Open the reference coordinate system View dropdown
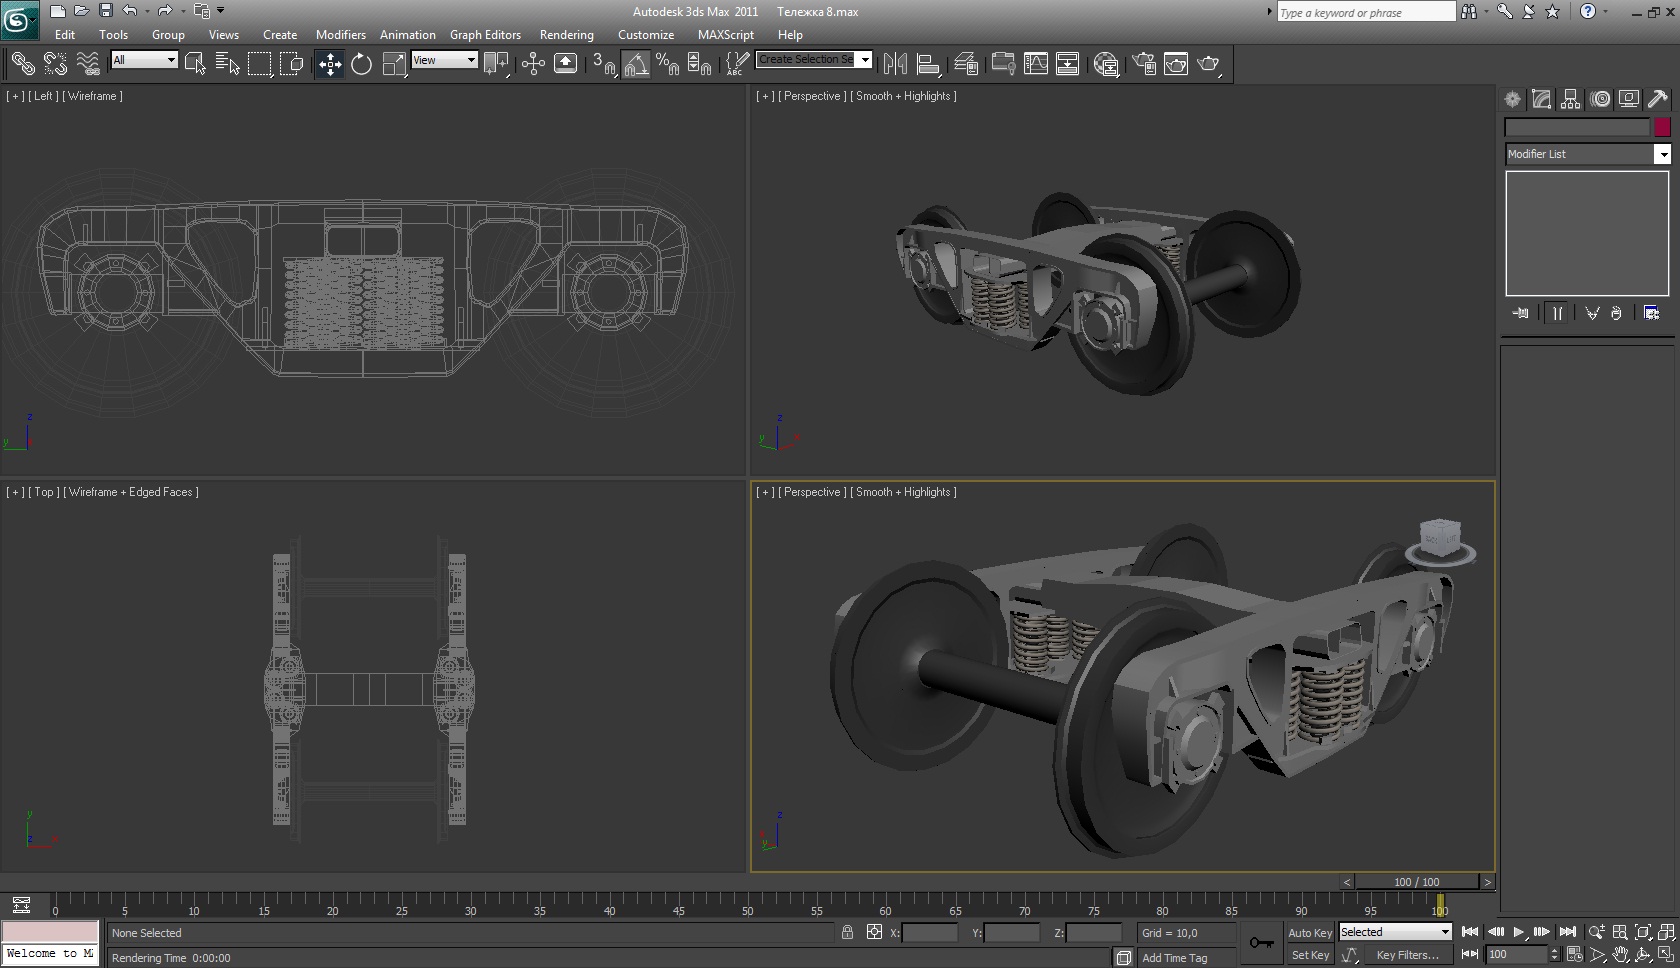Image resolution: width=1680 pixels, height=968 pixels. click(444, 60)
